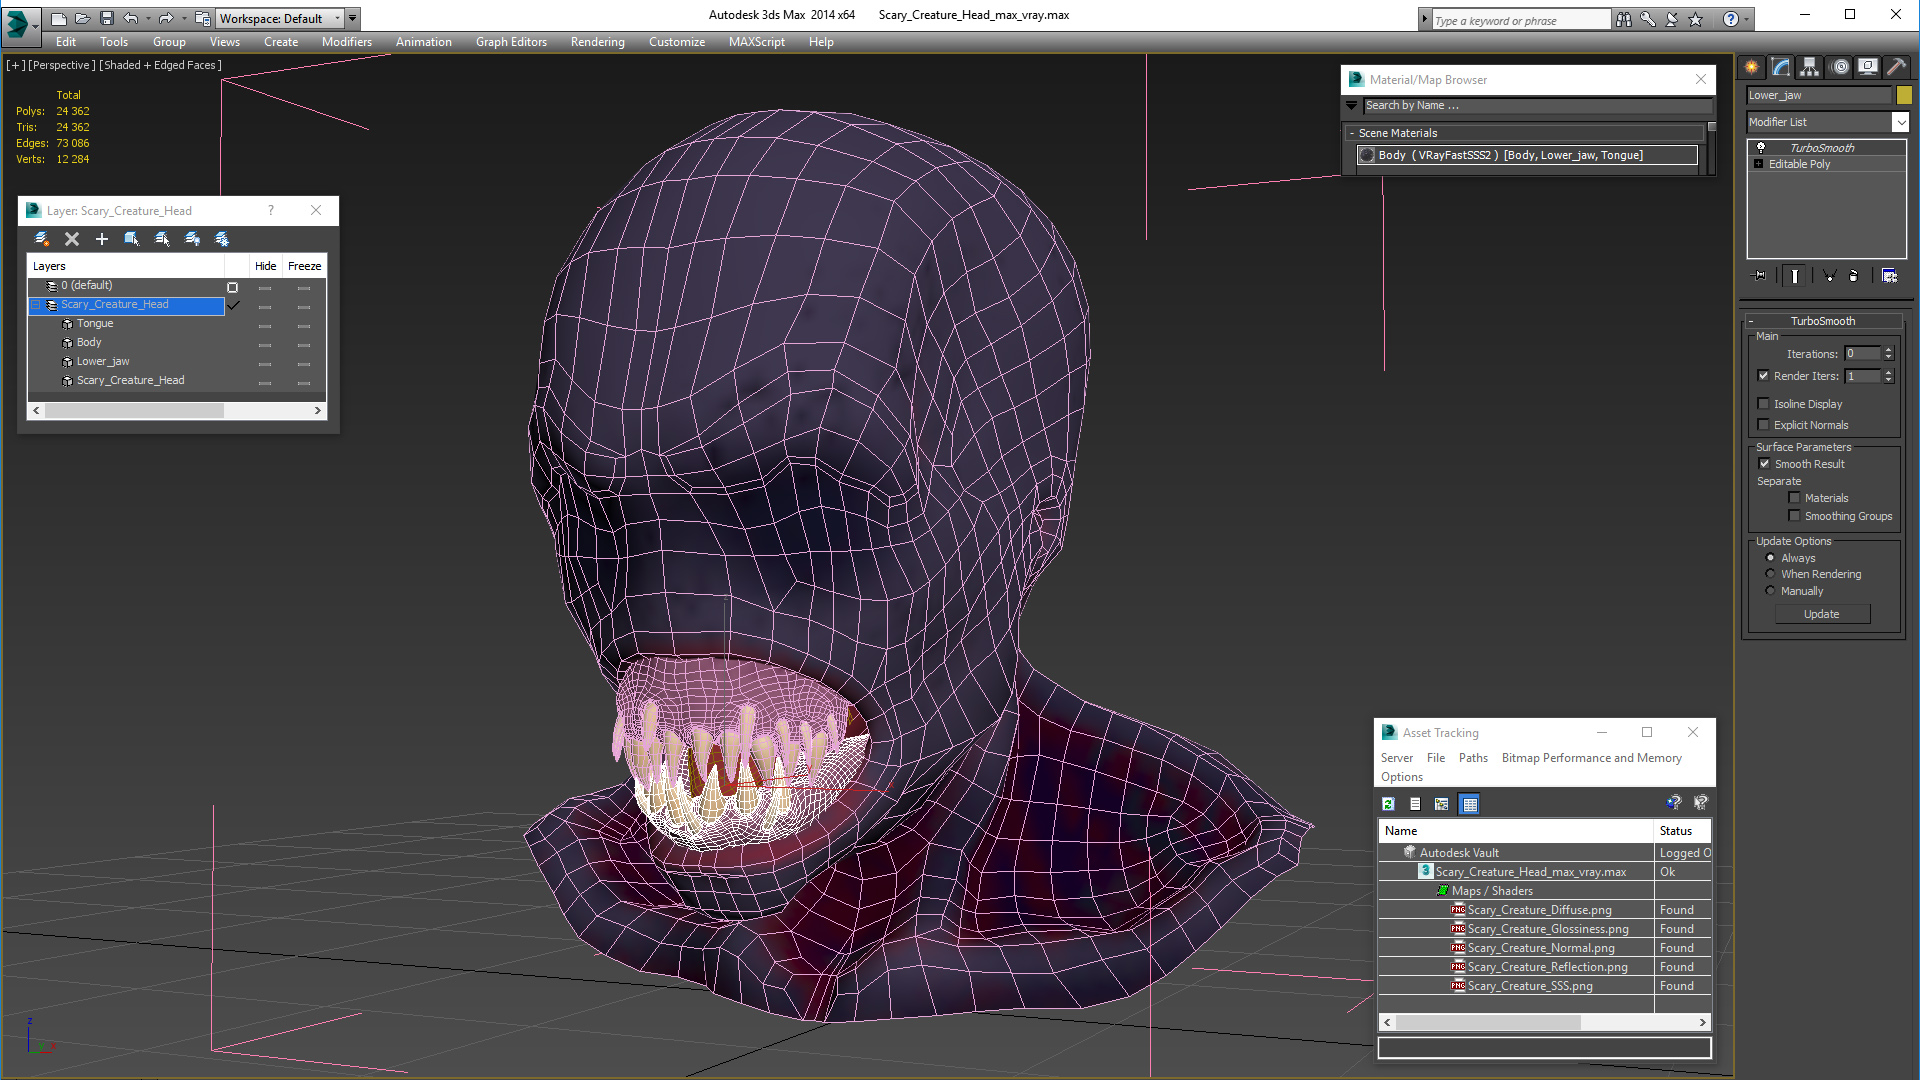
Task: Select the Manually update option
Action: [1770, 591]
